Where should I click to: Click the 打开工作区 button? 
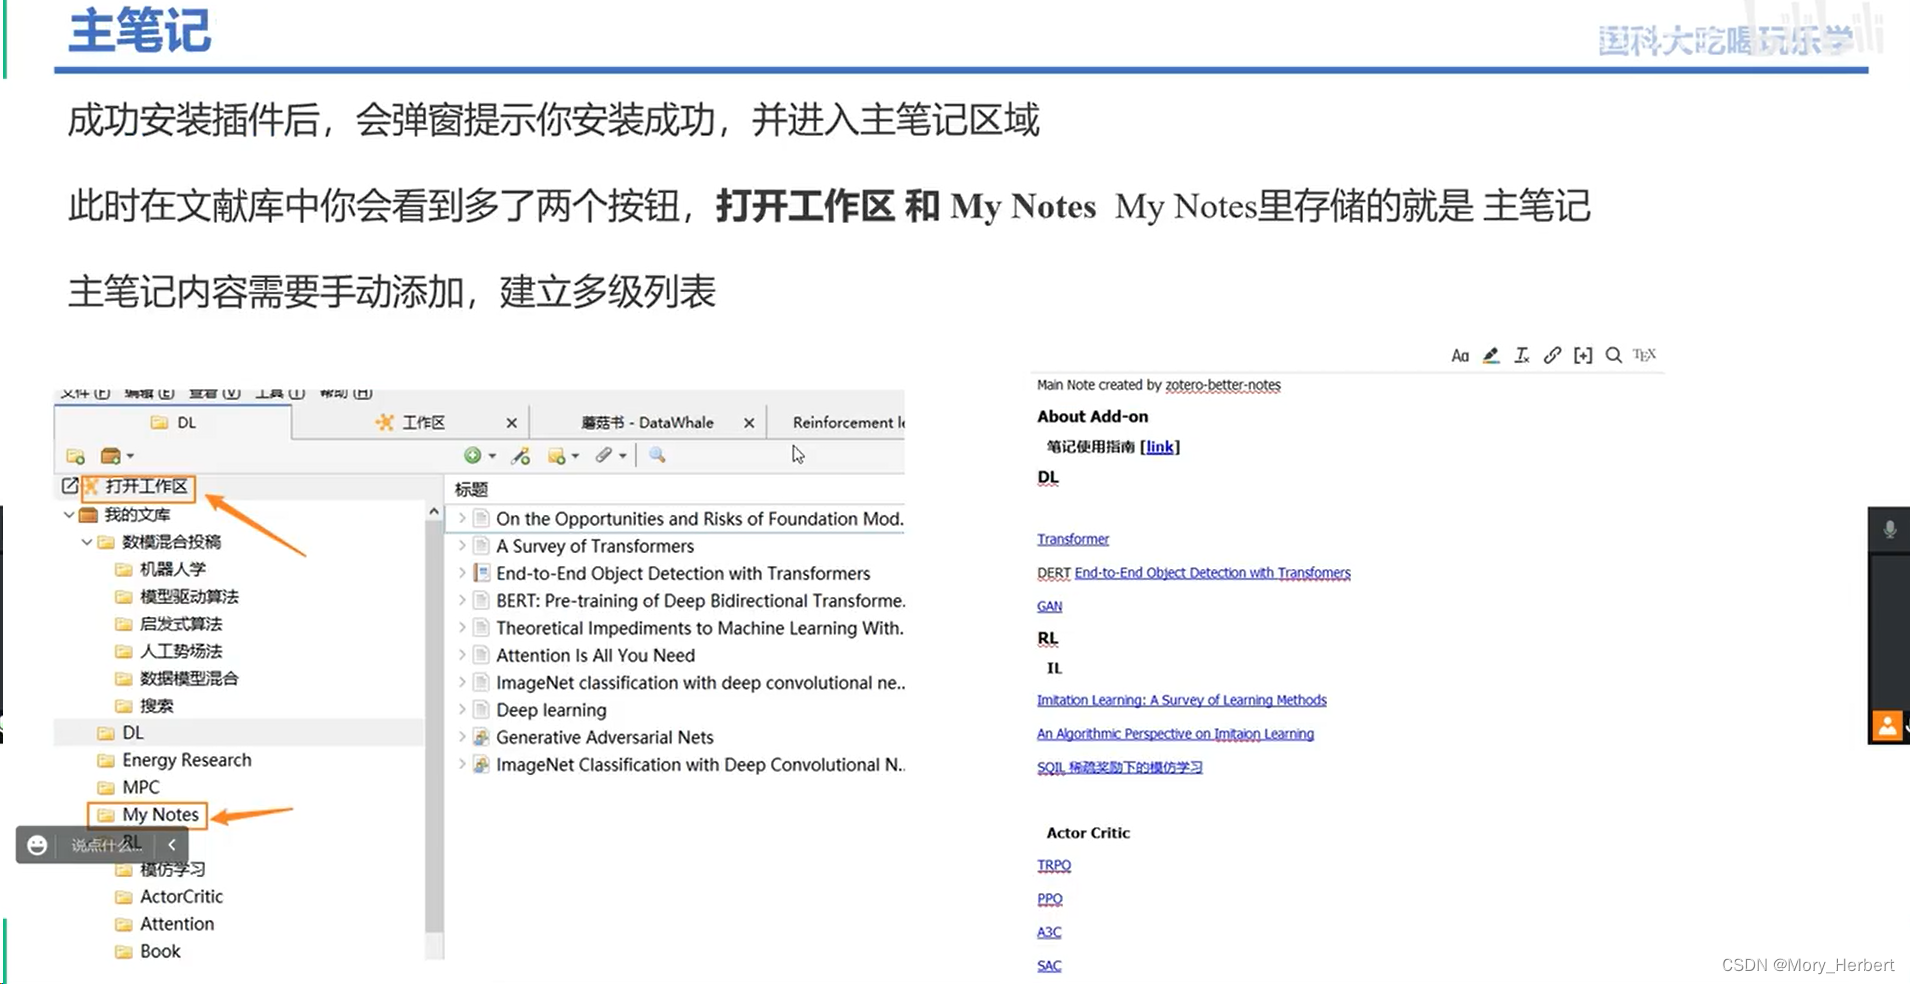point(138,486)
